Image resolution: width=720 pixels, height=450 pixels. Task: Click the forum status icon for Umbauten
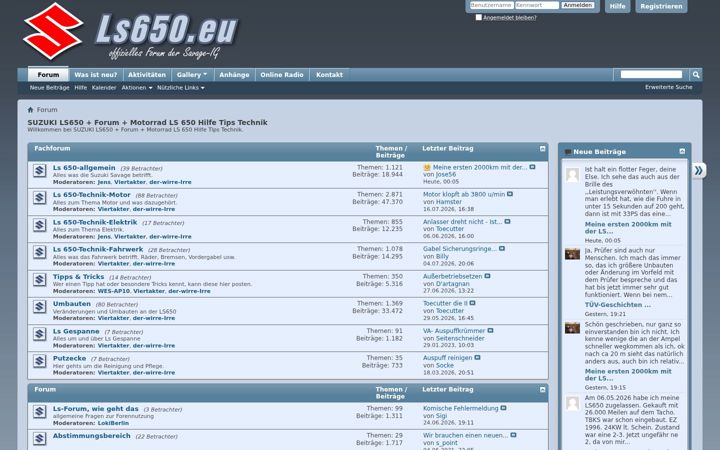tap(39, 307)
